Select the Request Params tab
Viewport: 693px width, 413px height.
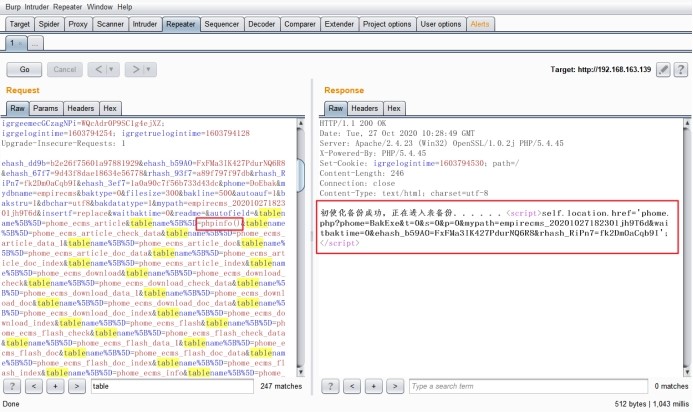pos(46,108)
